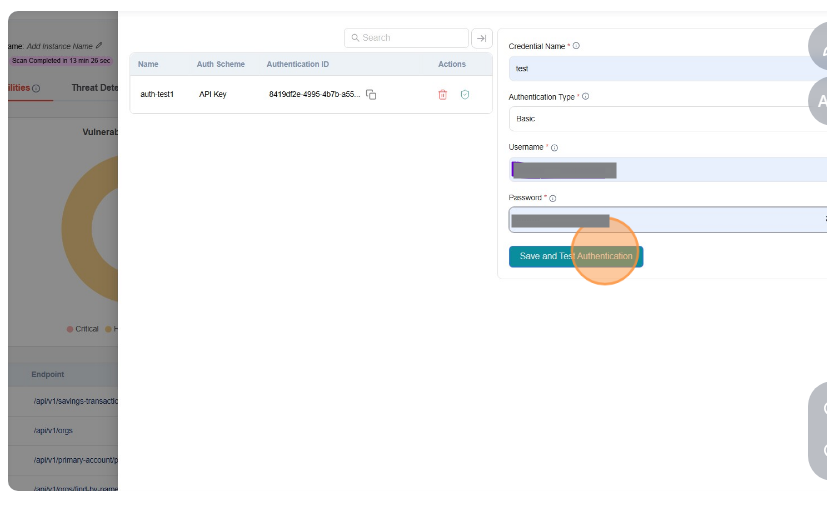Click the Username info icon
The height and width of the screenshot is (506, 827).
pos(554,148)
